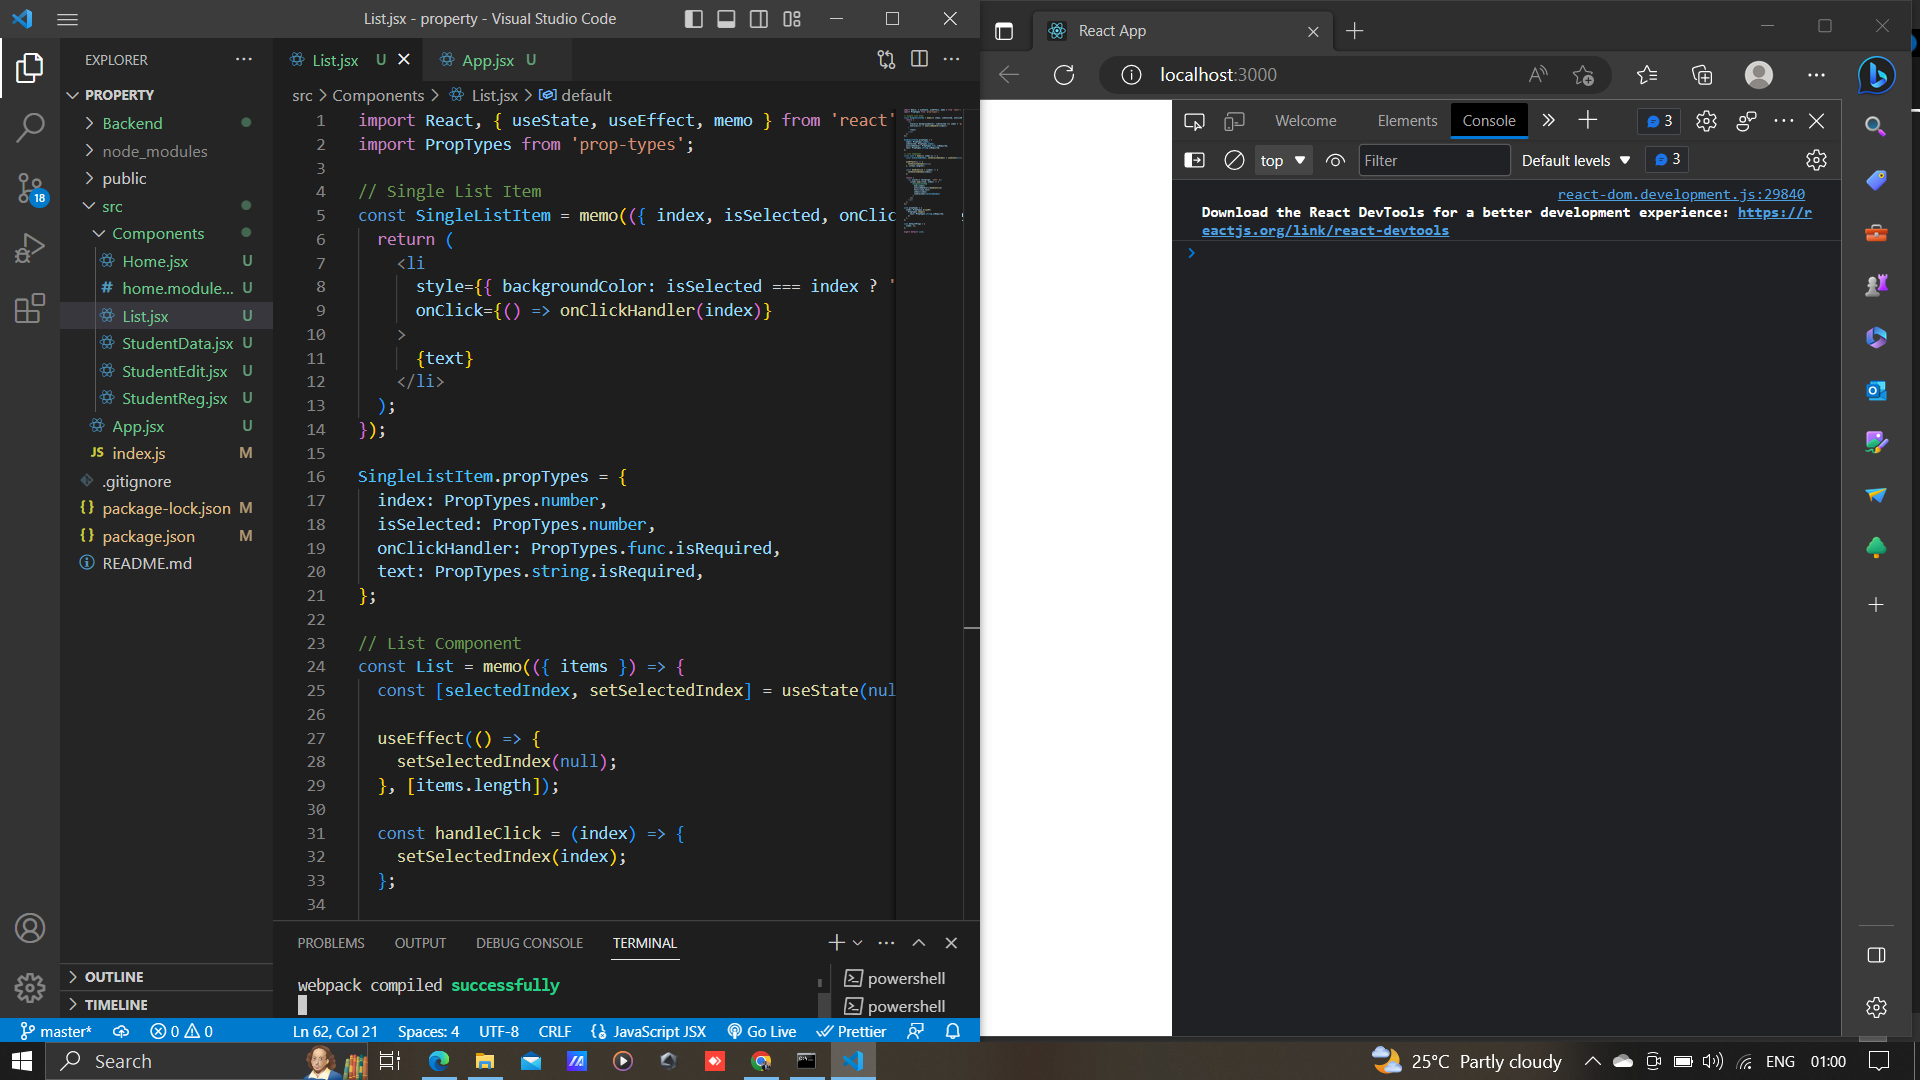
Task: Maximize the terminal panel with the chevron
Action: 918,942
